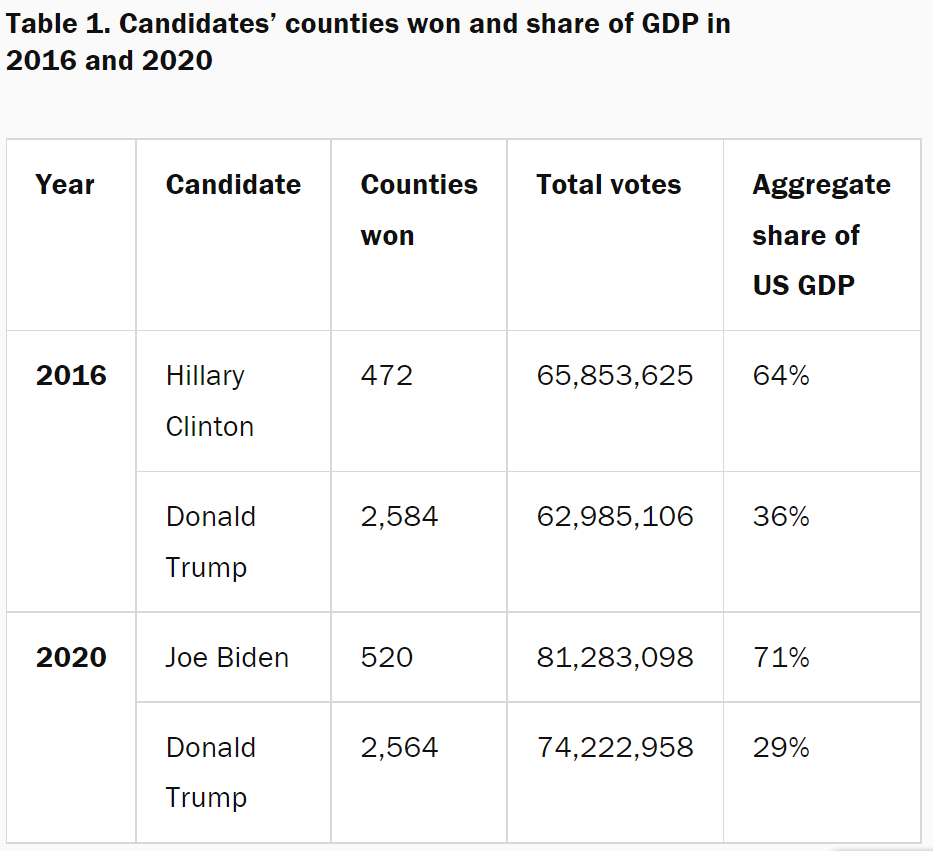
Task: Select the Year column header
Action: point(65,185)
